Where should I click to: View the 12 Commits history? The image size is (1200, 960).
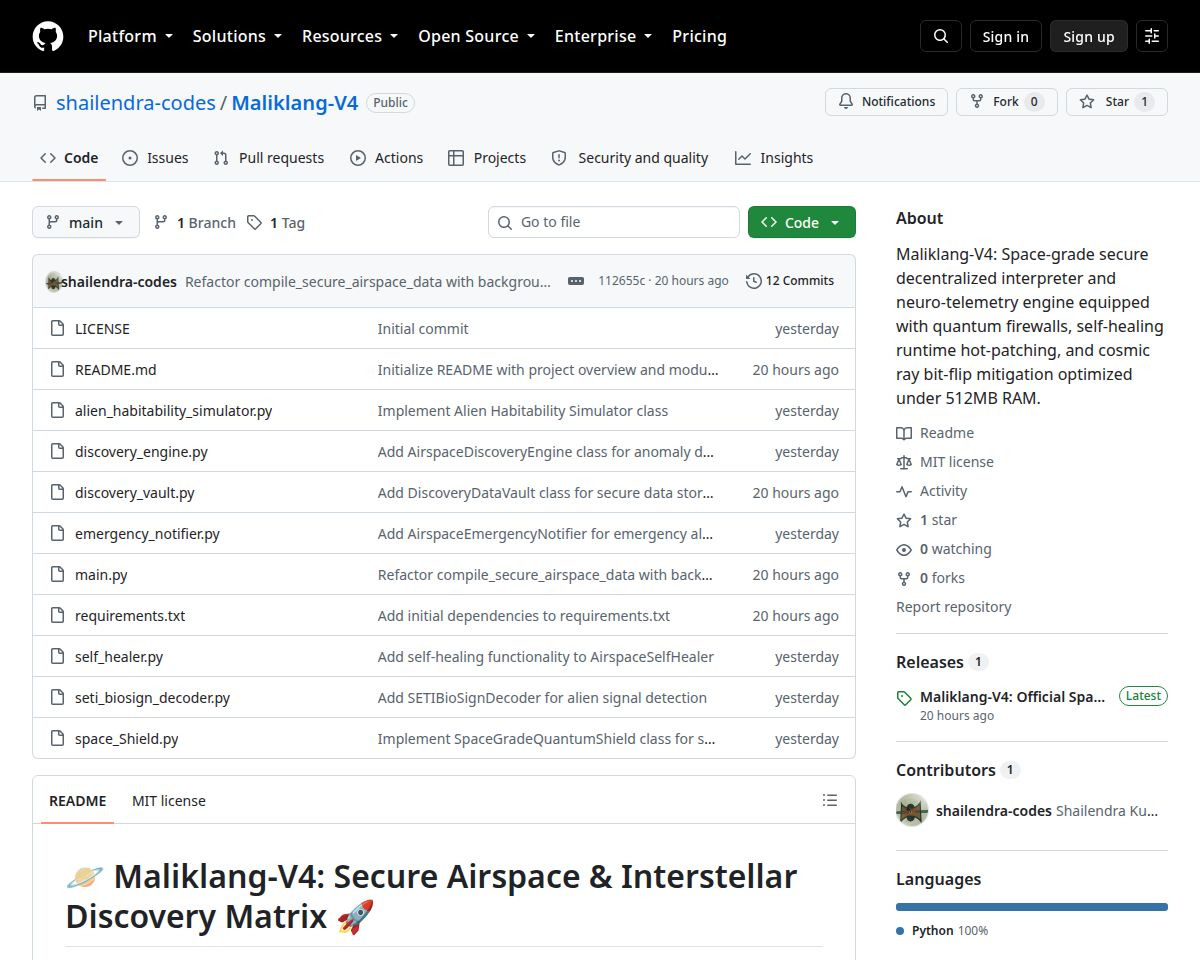point(790,281)
